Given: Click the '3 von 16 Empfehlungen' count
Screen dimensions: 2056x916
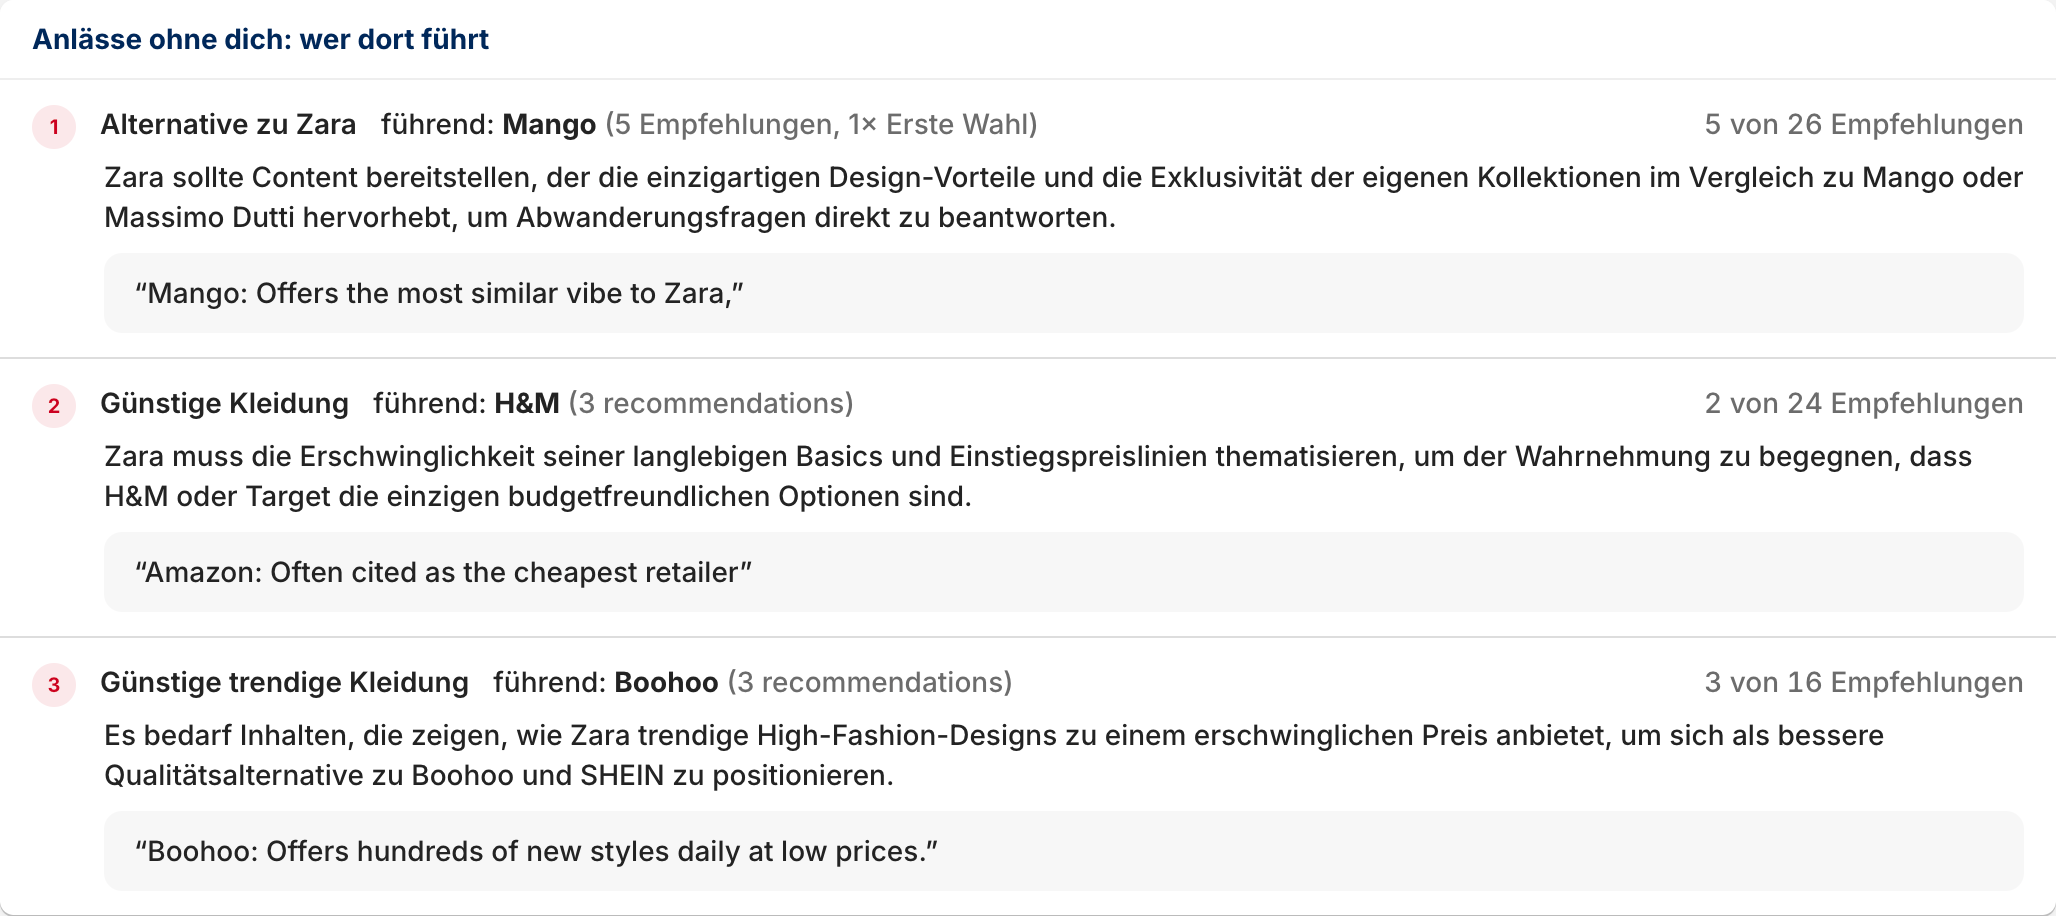Looking at the screenshot, I should point(1864,682).
